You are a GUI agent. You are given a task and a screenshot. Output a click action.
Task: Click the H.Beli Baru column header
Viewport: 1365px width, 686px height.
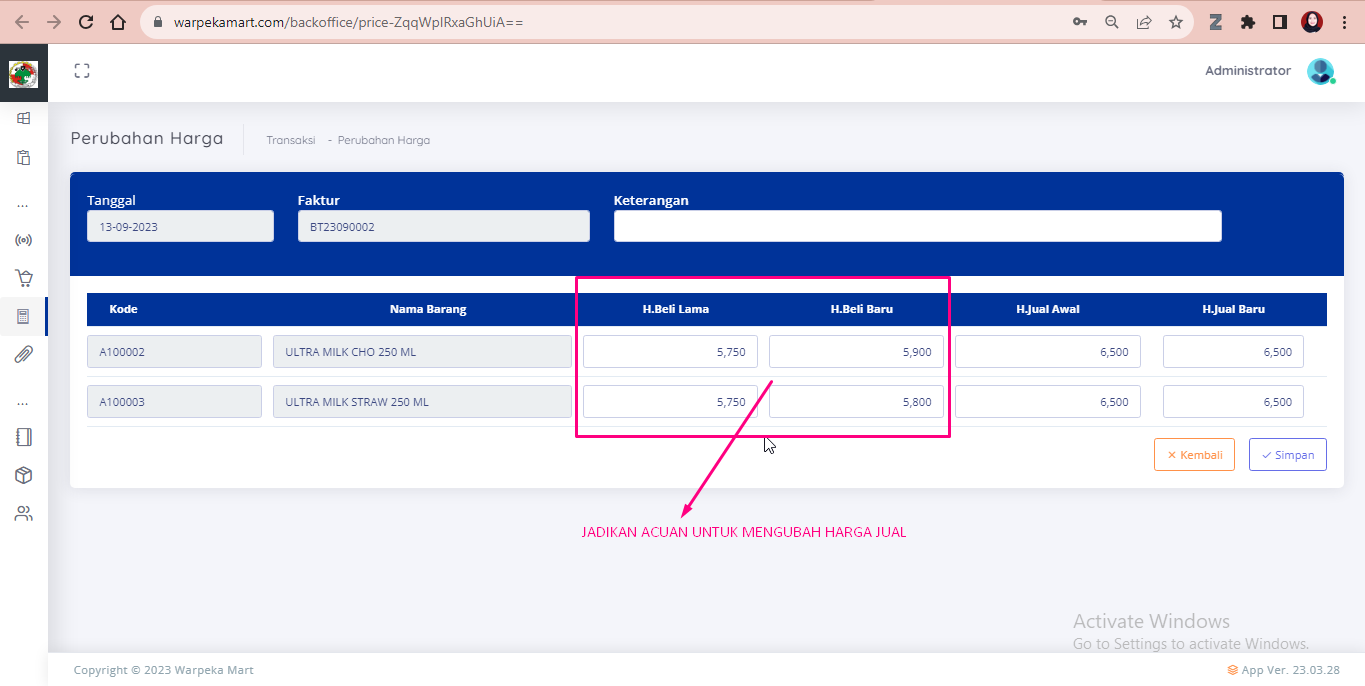tap(862, 309)
